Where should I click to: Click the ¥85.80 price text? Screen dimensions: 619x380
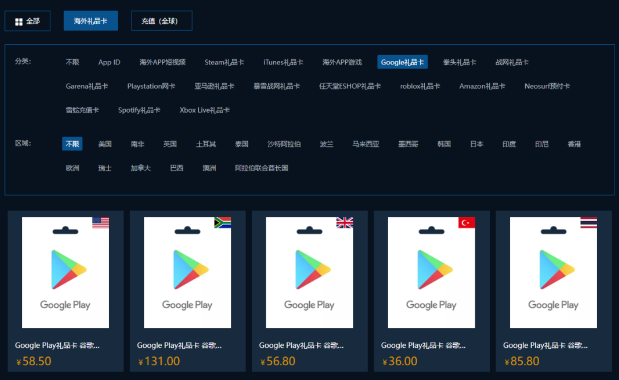tap(521, 361)
